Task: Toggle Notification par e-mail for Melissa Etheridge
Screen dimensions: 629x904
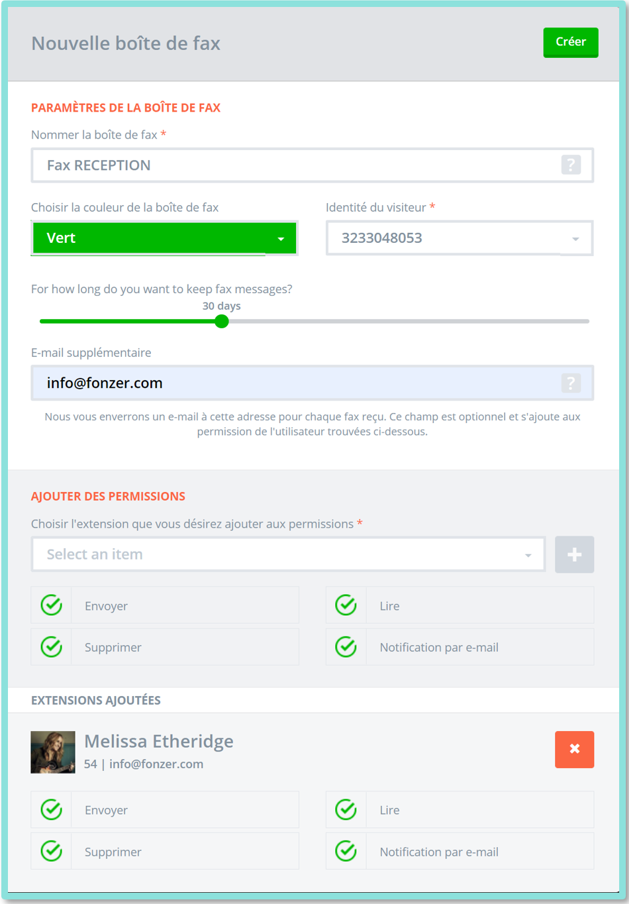Action: (346, 851)
